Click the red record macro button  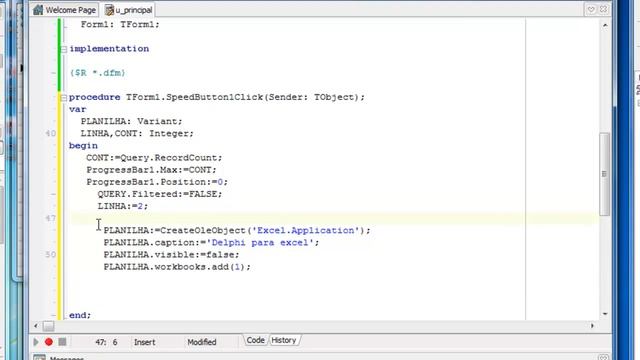tap(49, 342)
